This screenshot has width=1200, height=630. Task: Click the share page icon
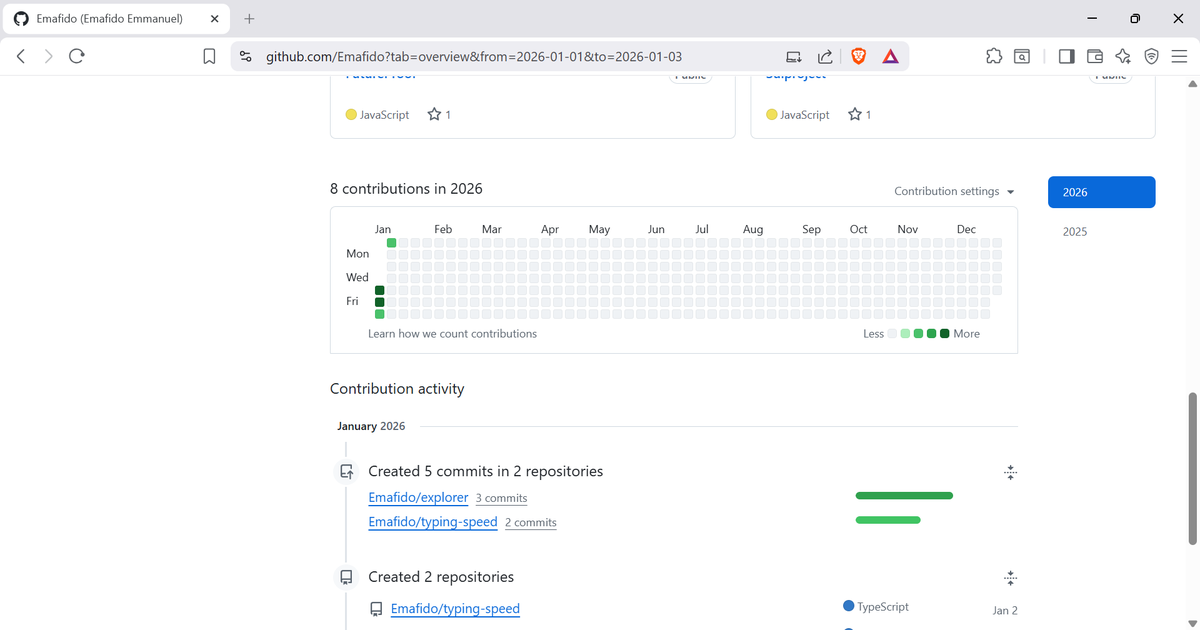click(825, 57)
